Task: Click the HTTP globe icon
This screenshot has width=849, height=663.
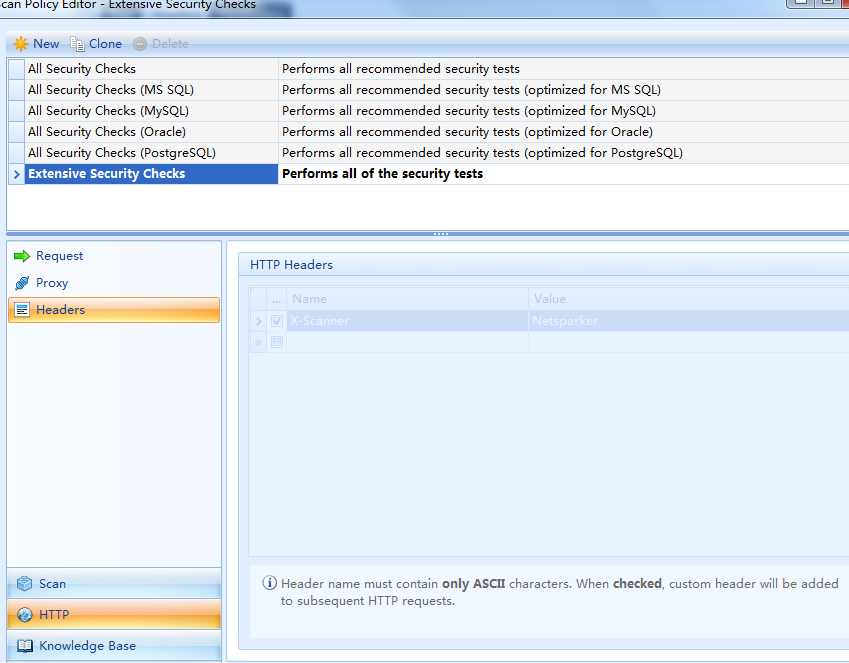Action: coord(24,615)
